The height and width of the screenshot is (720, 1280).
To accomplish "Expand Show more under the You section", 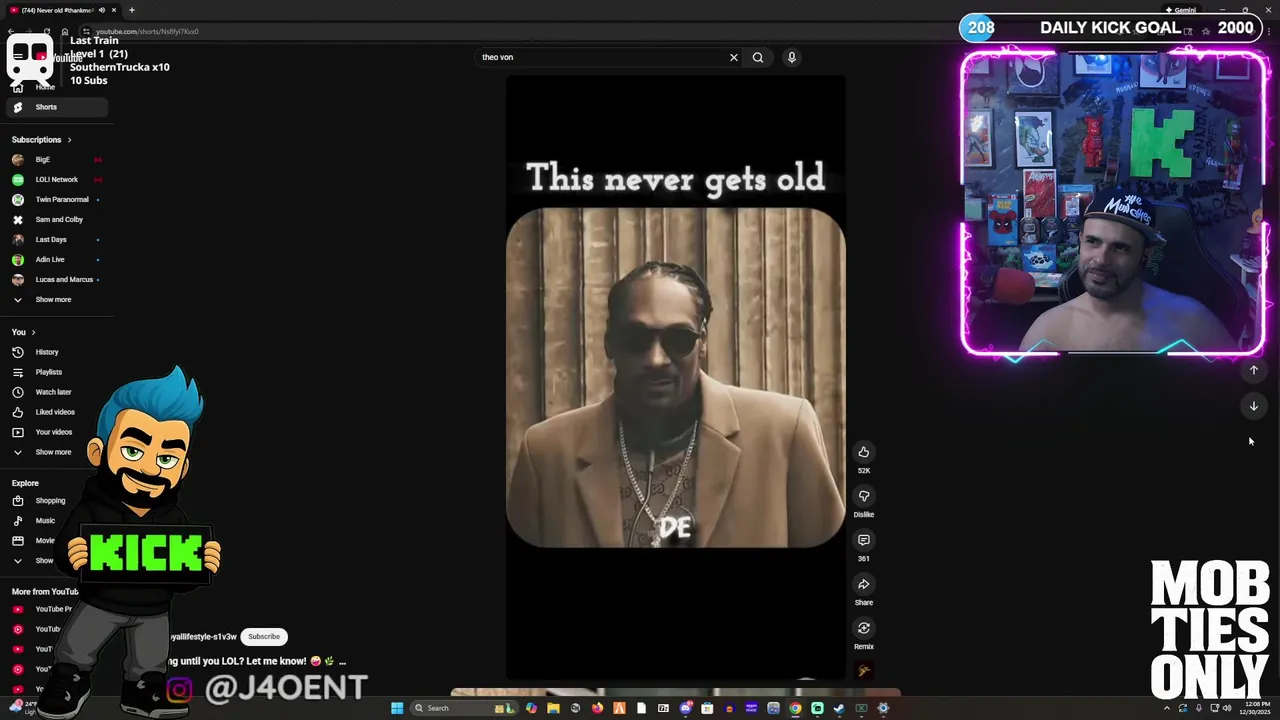I will (x=53, y=452).
